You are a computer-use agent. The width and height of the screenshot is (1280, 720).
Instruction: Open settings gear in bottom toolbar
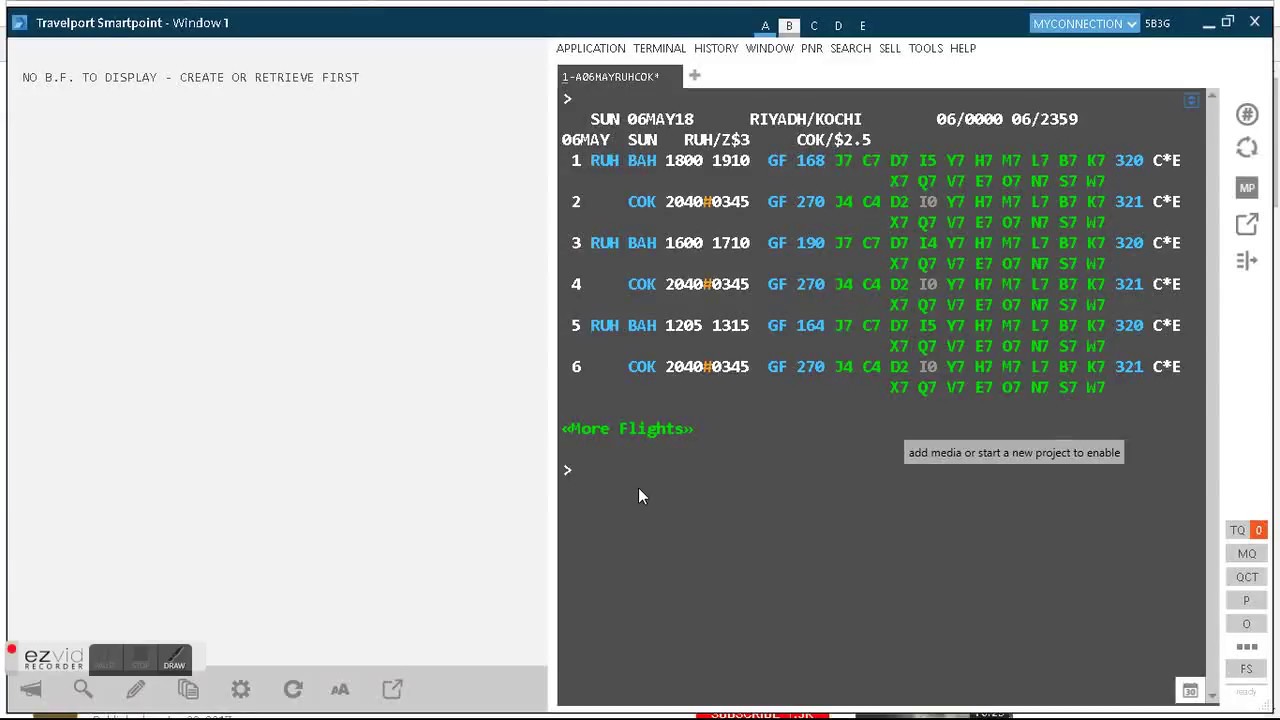(x=240, y=689)
